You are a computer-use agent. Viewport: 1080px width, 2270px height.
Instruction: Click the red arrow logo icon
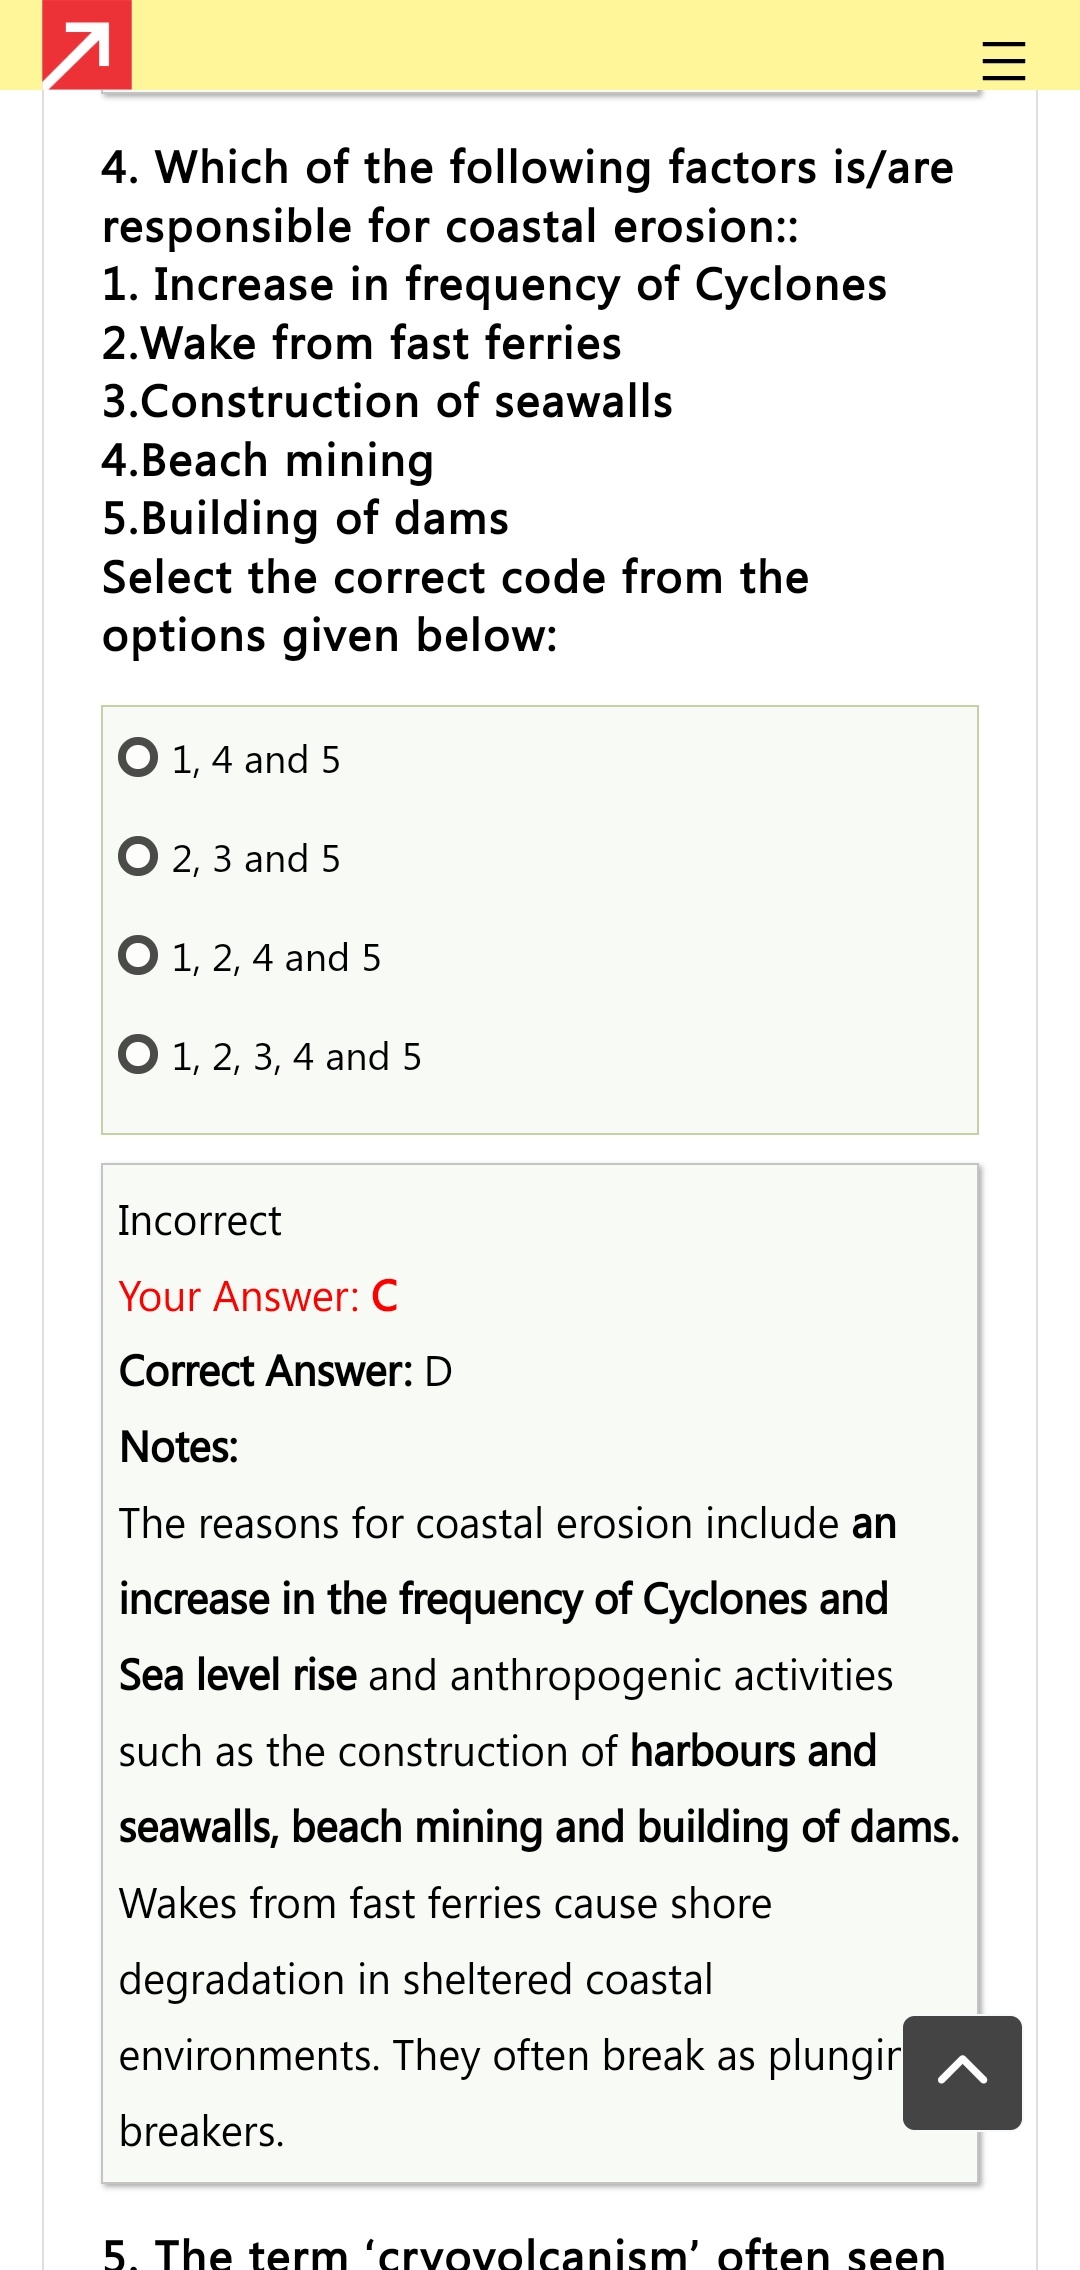[87, 45]
